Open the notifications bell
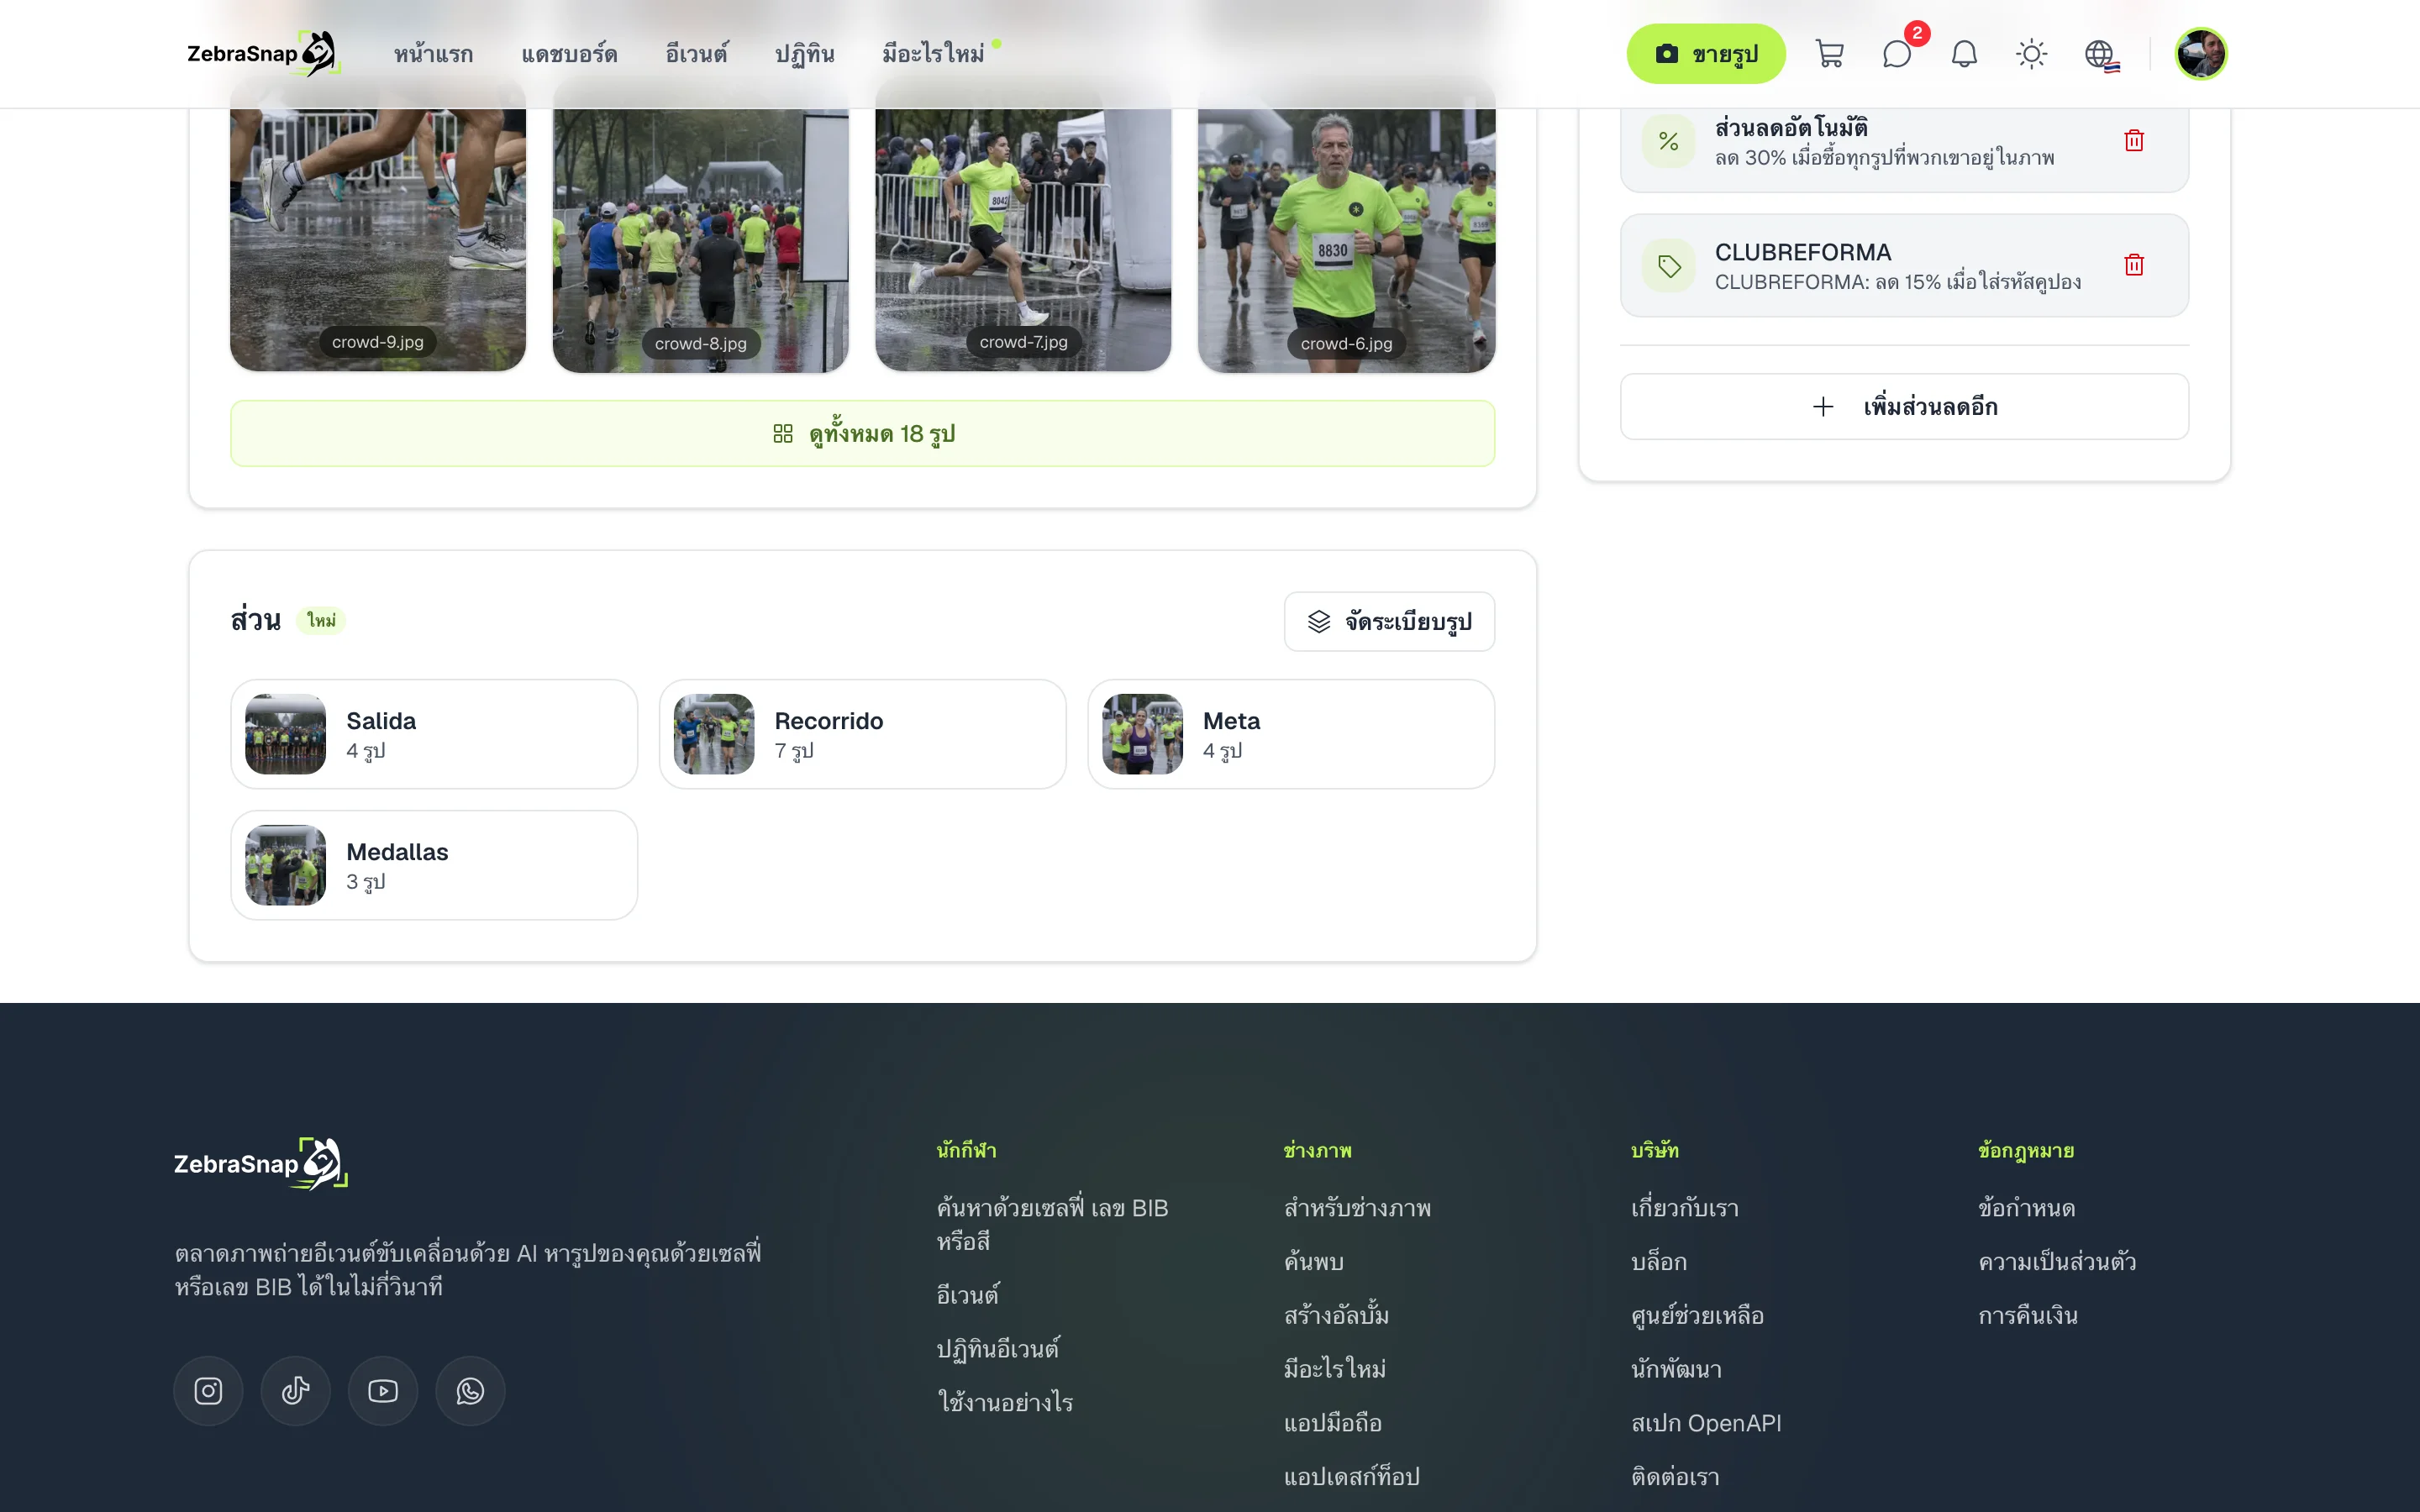 click(1964, 54)
